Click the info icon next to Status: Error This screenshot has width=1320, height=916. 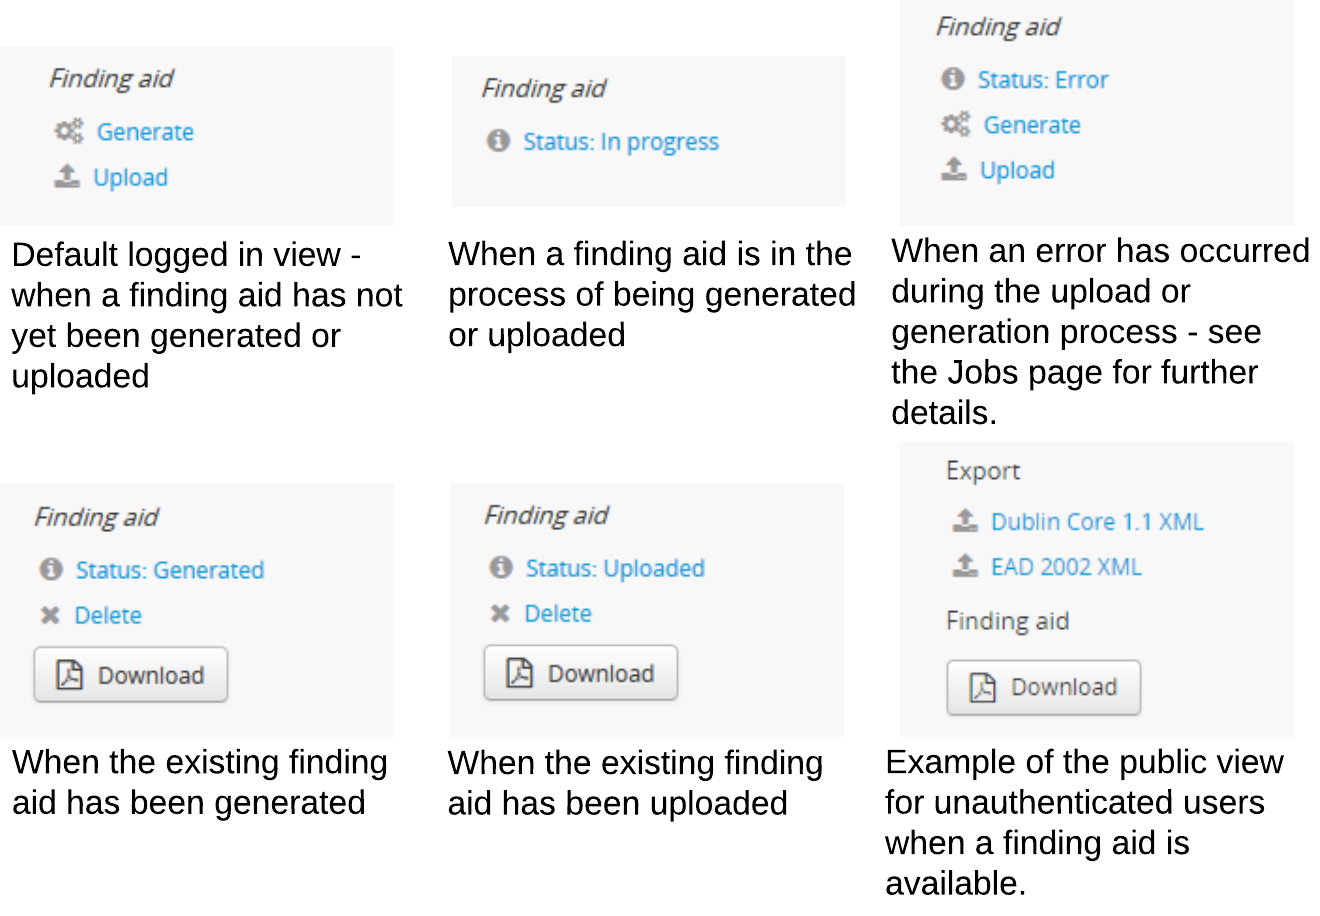click(953, 79)
